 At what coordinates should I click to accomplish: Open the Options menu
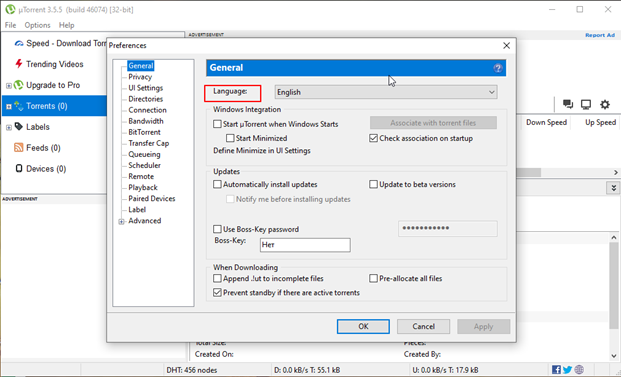tap(38, 25)
